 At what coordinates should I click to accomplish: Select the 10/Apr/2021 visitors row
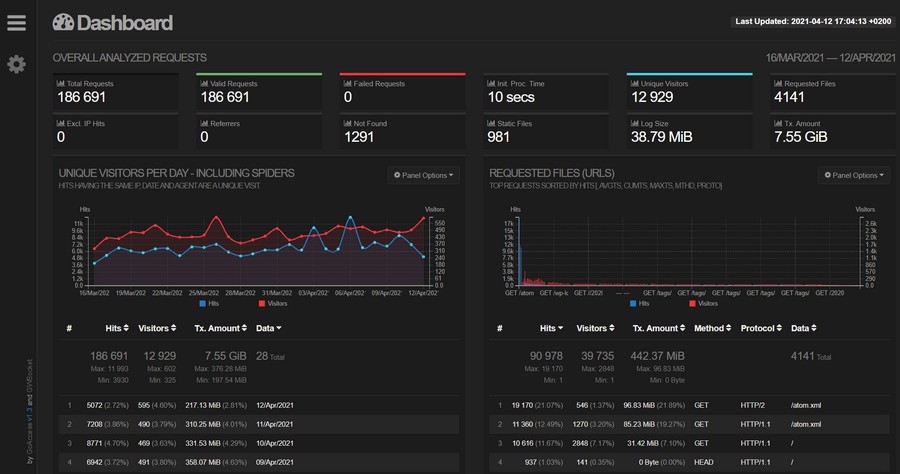pos(258,443)
